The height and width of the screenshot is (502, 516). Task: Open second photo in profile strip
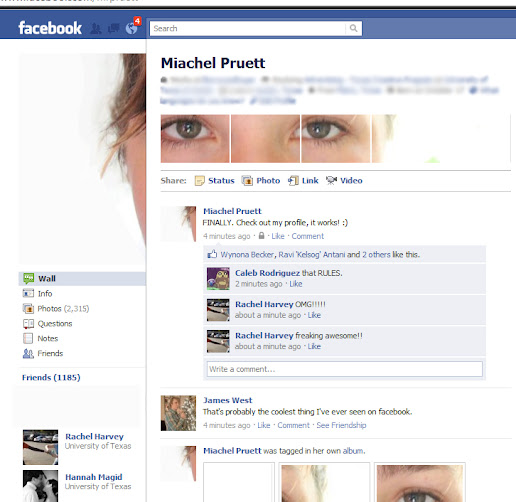(x=265, y=139)
